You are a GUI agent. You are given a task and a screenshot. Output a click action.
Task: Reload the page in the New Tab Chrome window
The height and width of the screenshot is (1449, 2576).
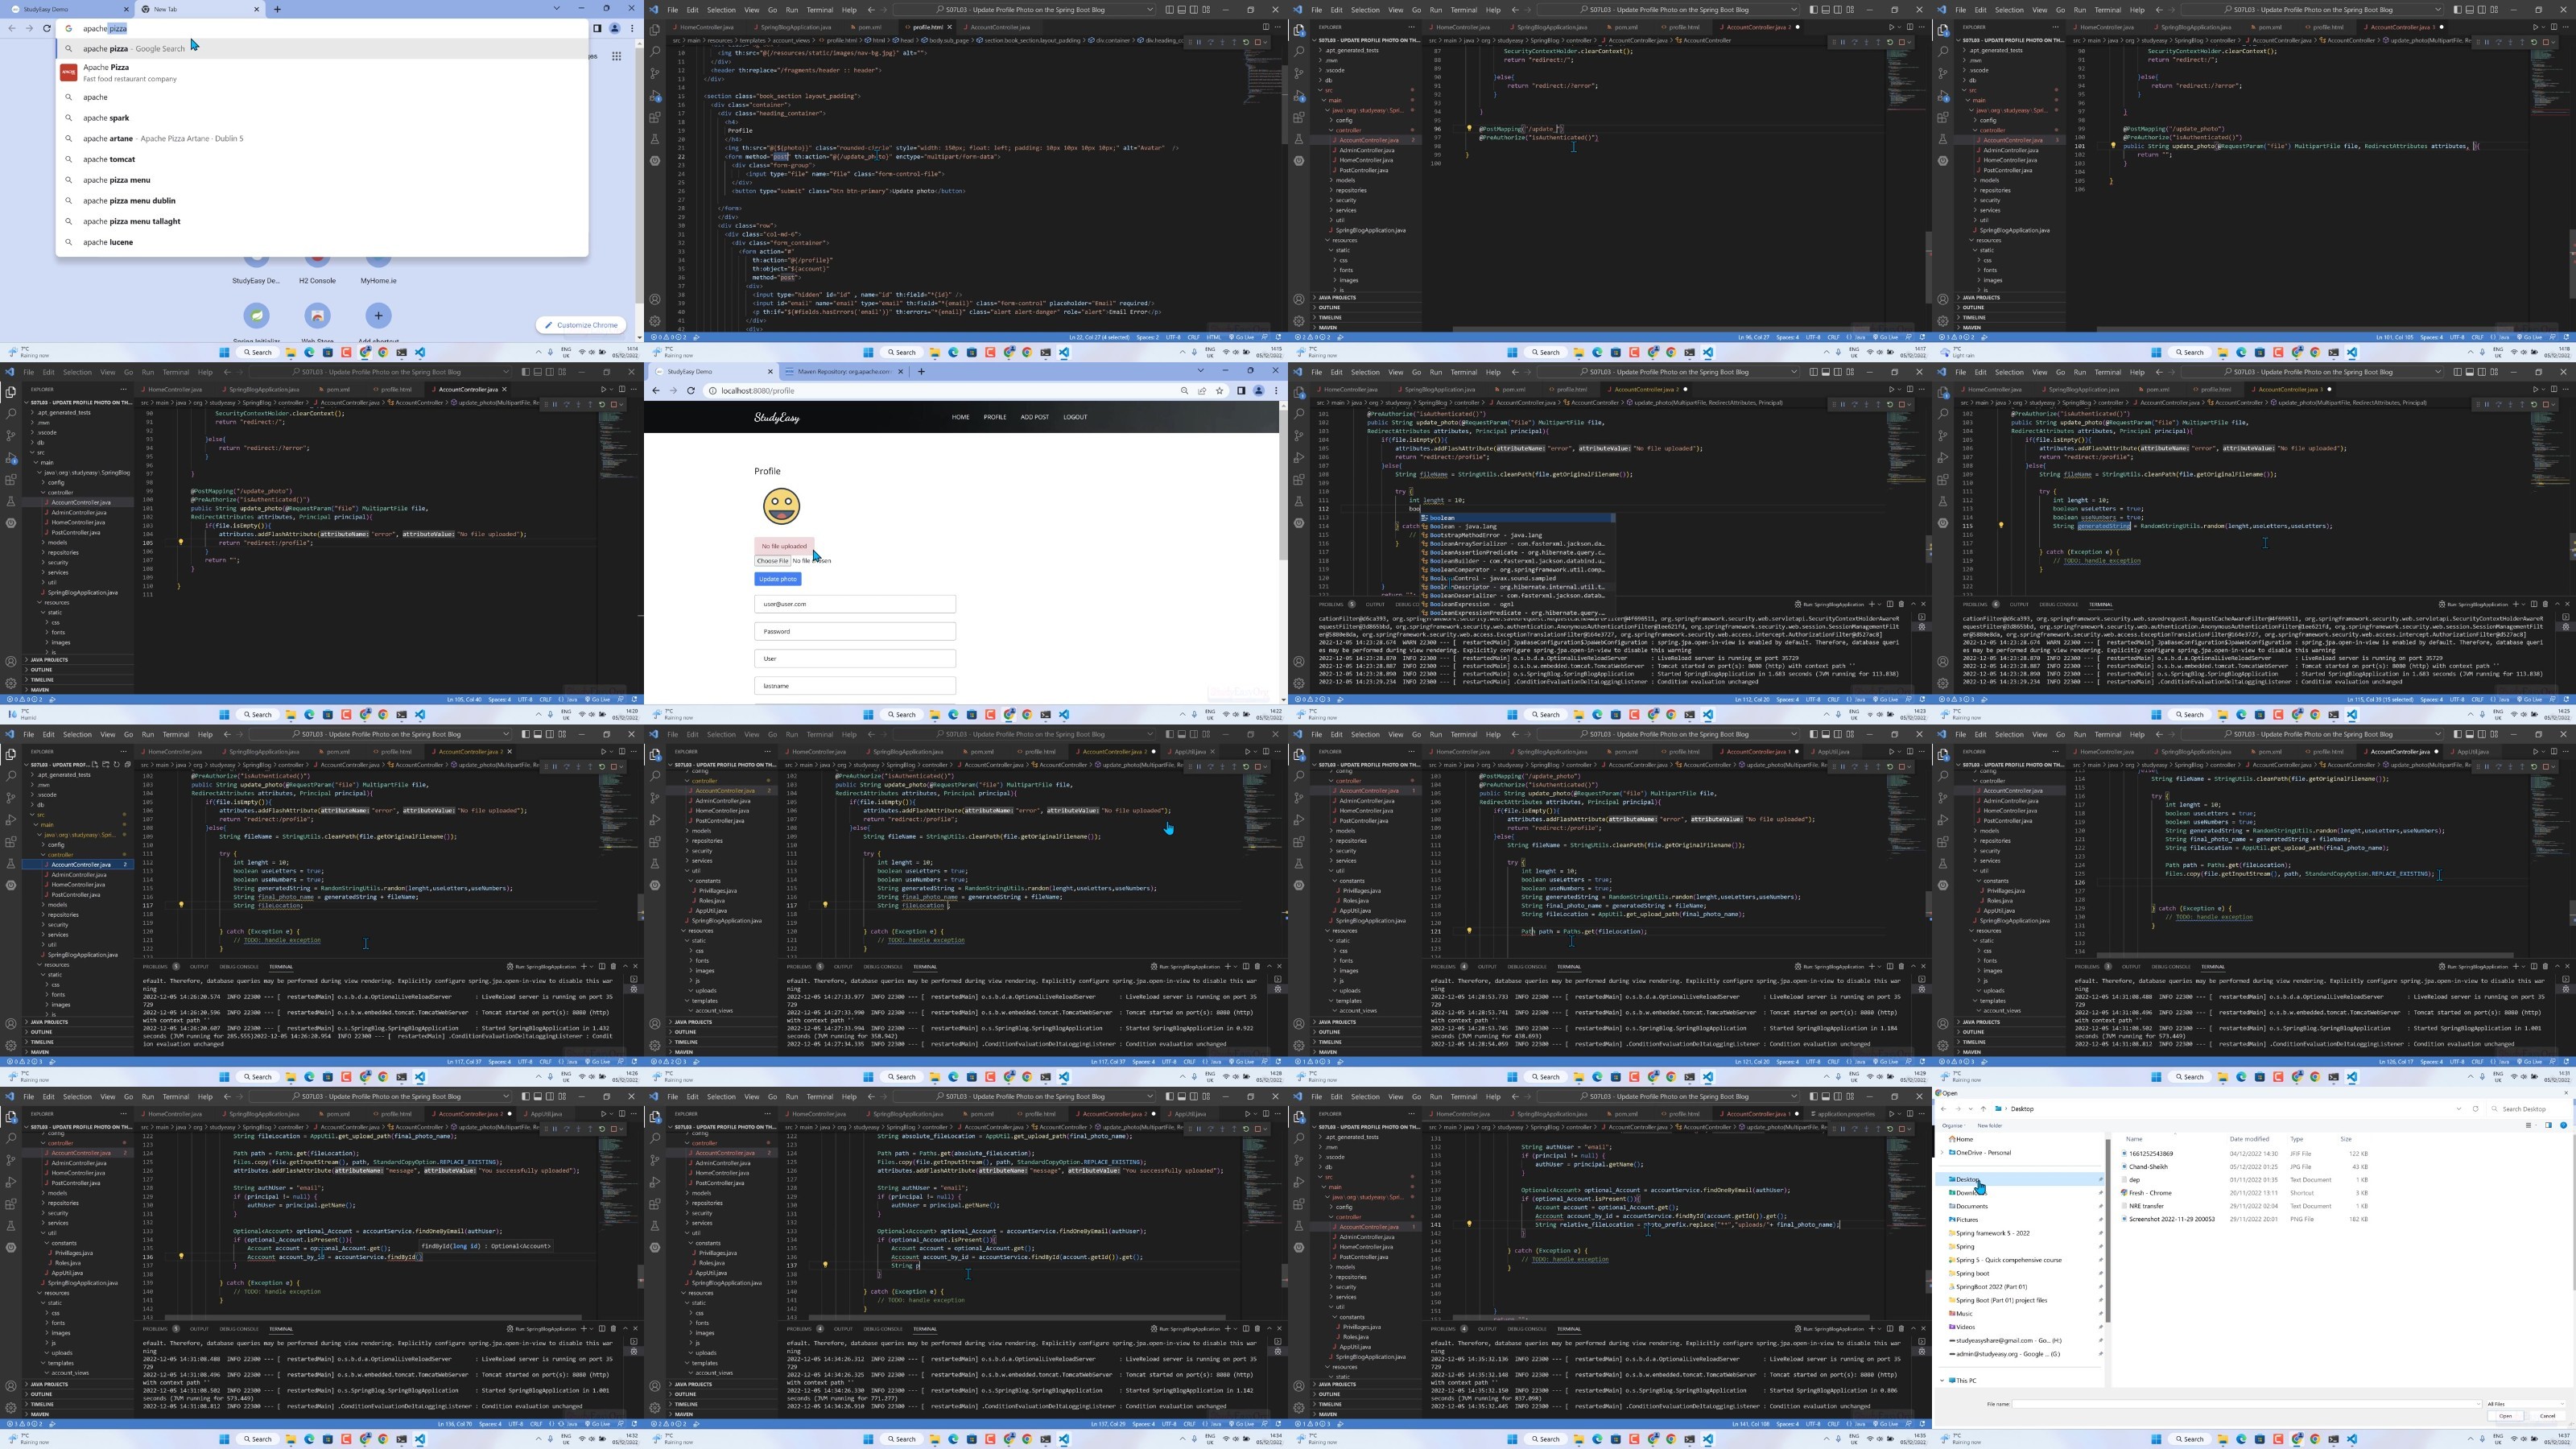pos(46,28)
